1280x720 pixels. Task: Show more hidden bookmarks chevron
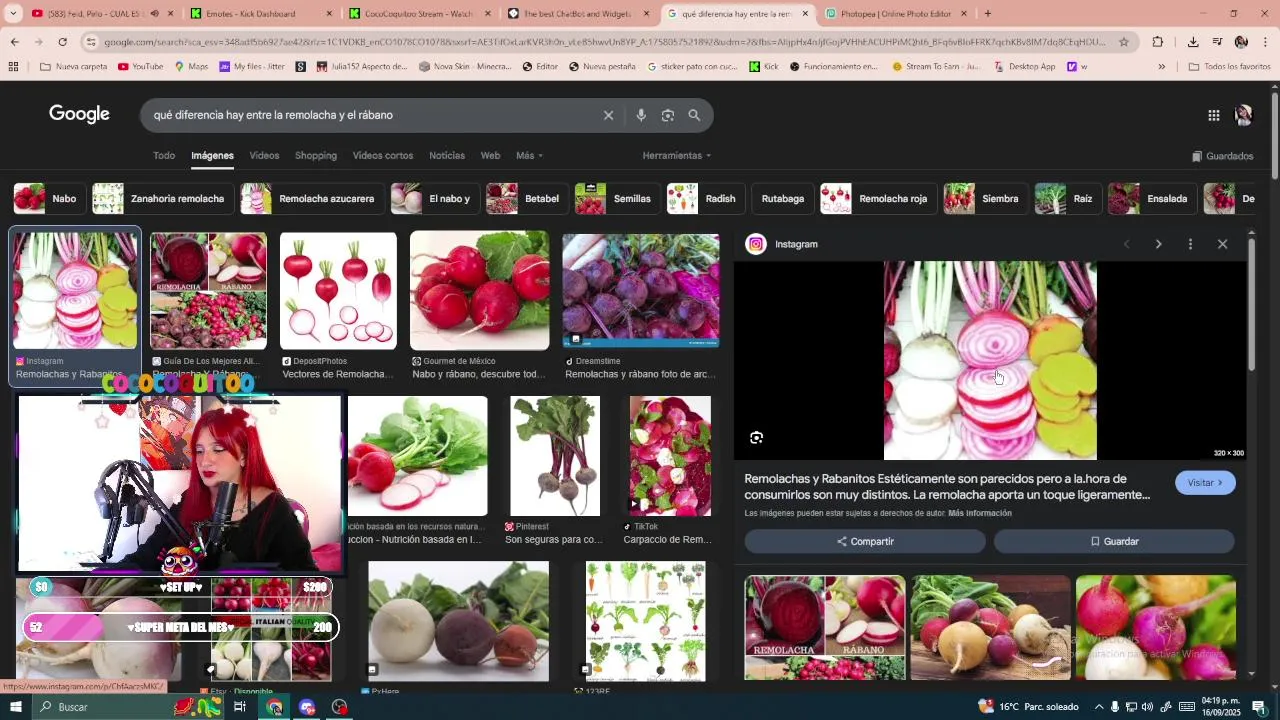click(x=1161, y=67)
